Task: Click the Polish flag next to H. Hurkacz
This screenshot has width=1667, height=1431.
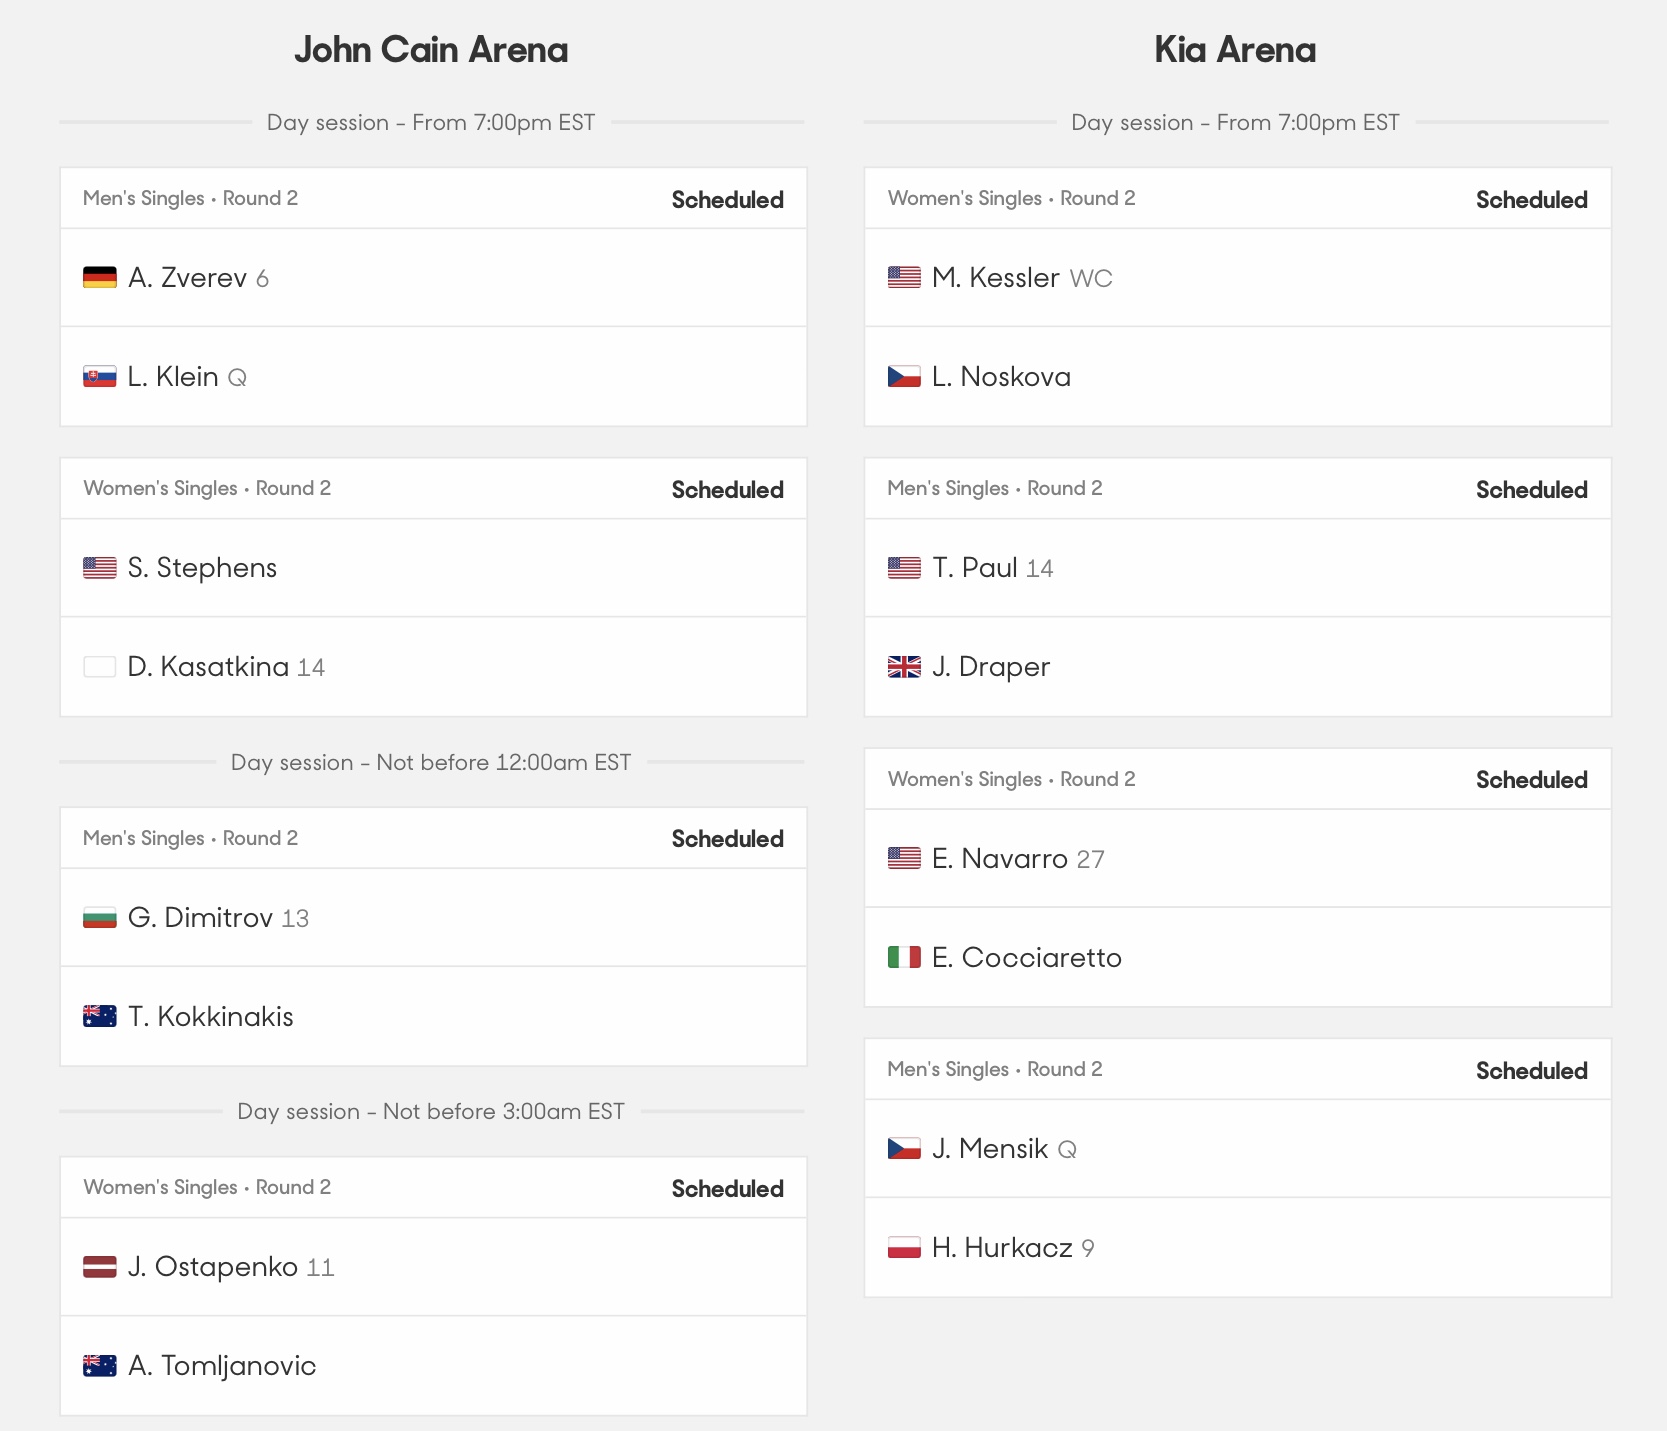Action: pos(904,1248)
